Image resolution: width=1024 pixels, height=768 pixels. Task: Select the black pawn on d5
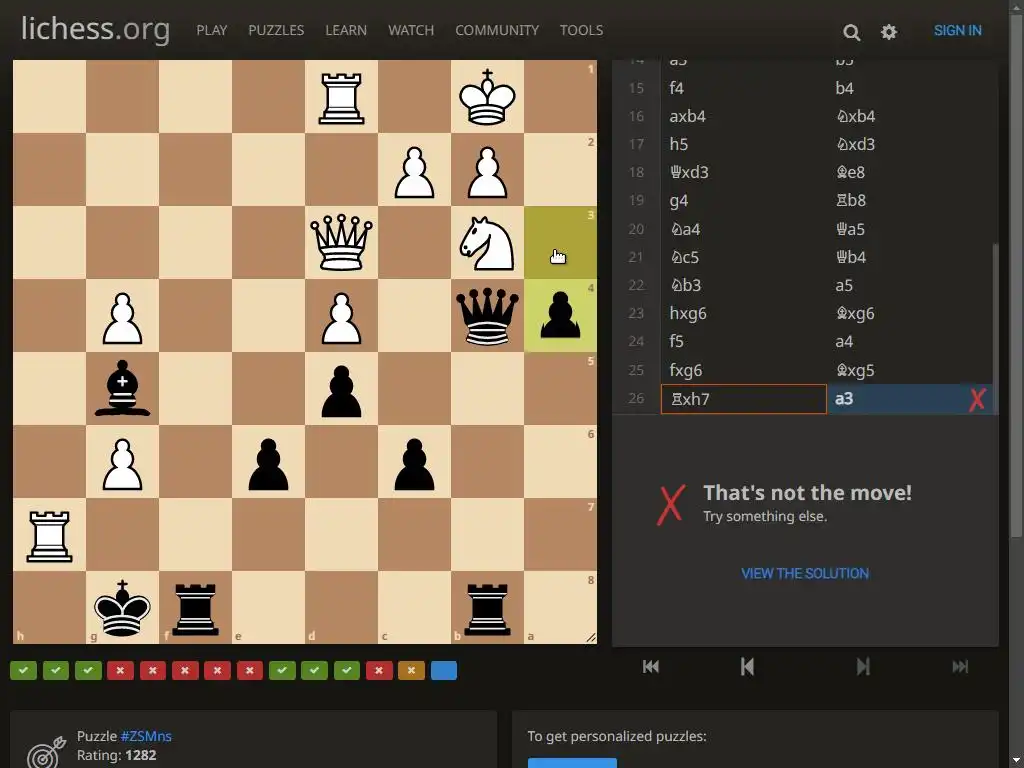point(341,389)
